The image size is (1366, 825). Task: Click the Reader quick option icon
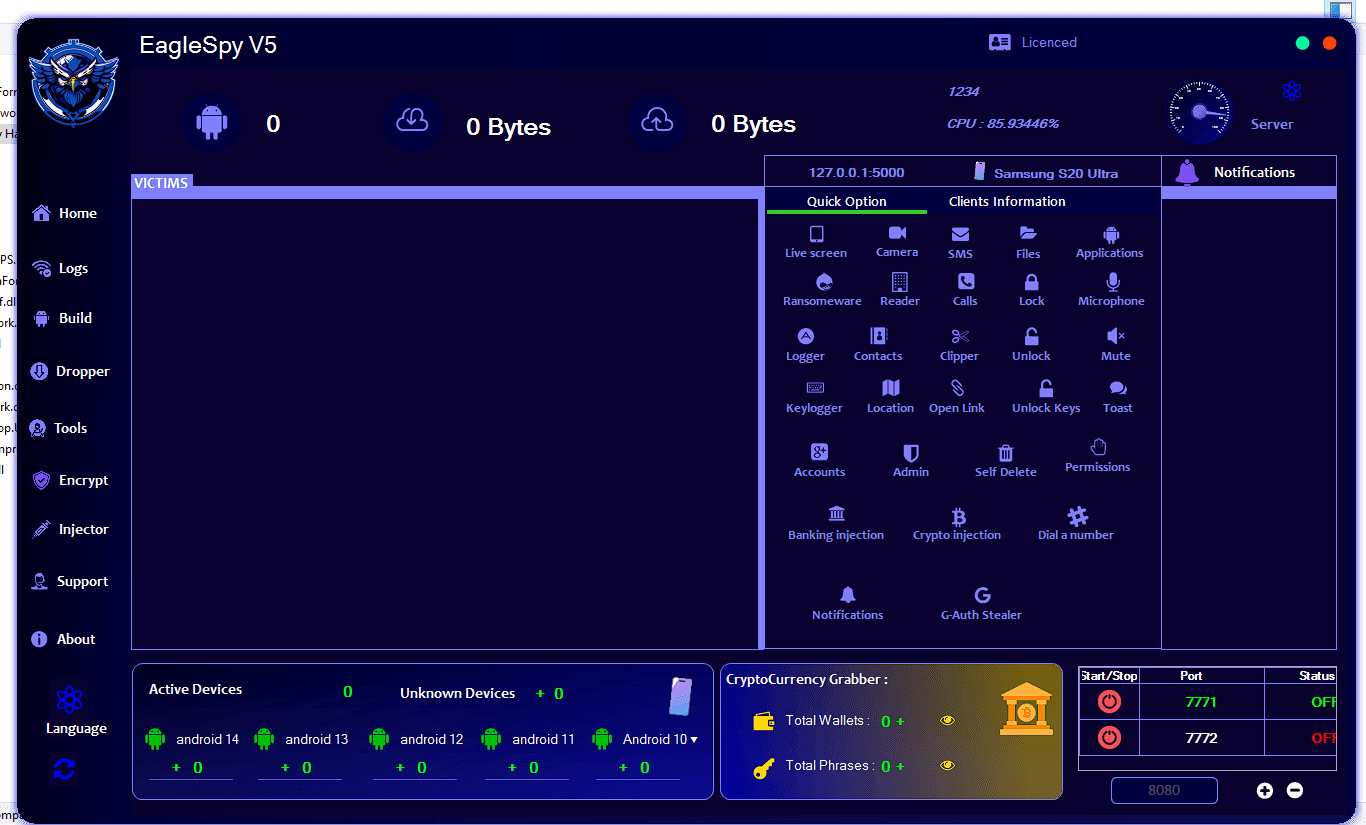(900, 282)
